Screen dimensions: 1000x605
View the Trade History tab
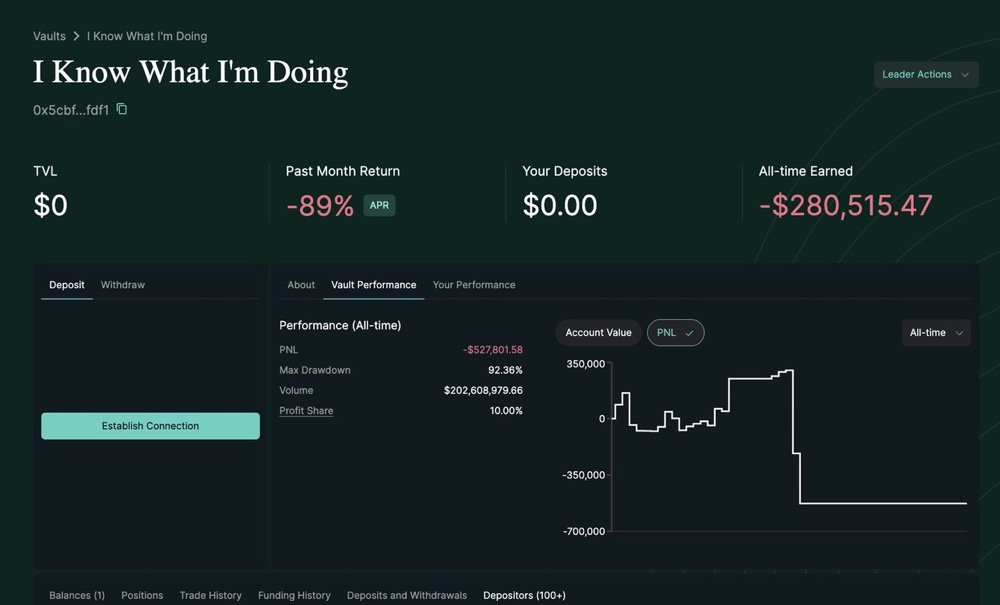[210, 595]
